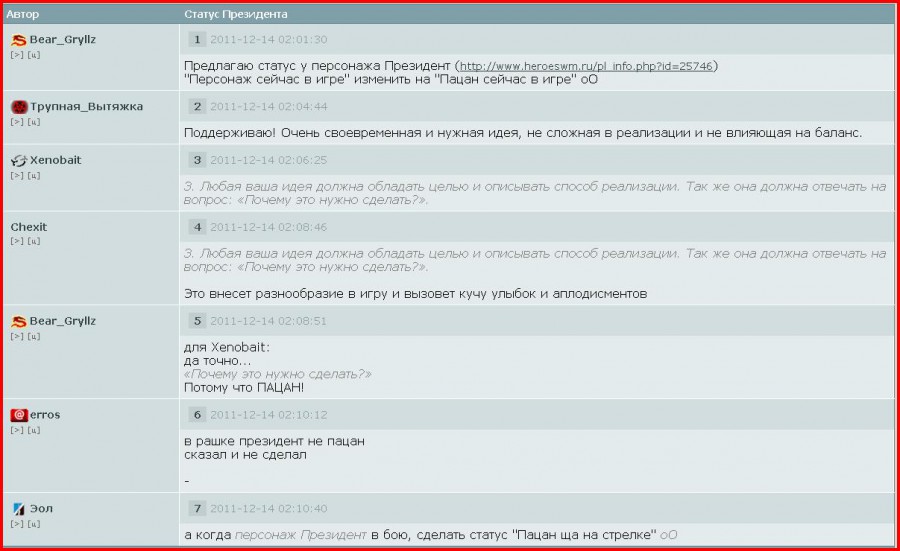Image resolution: width=900 pixels, height=551 pixels.
Task: Click post number 3 badge
Action: [x=197, y=160]
